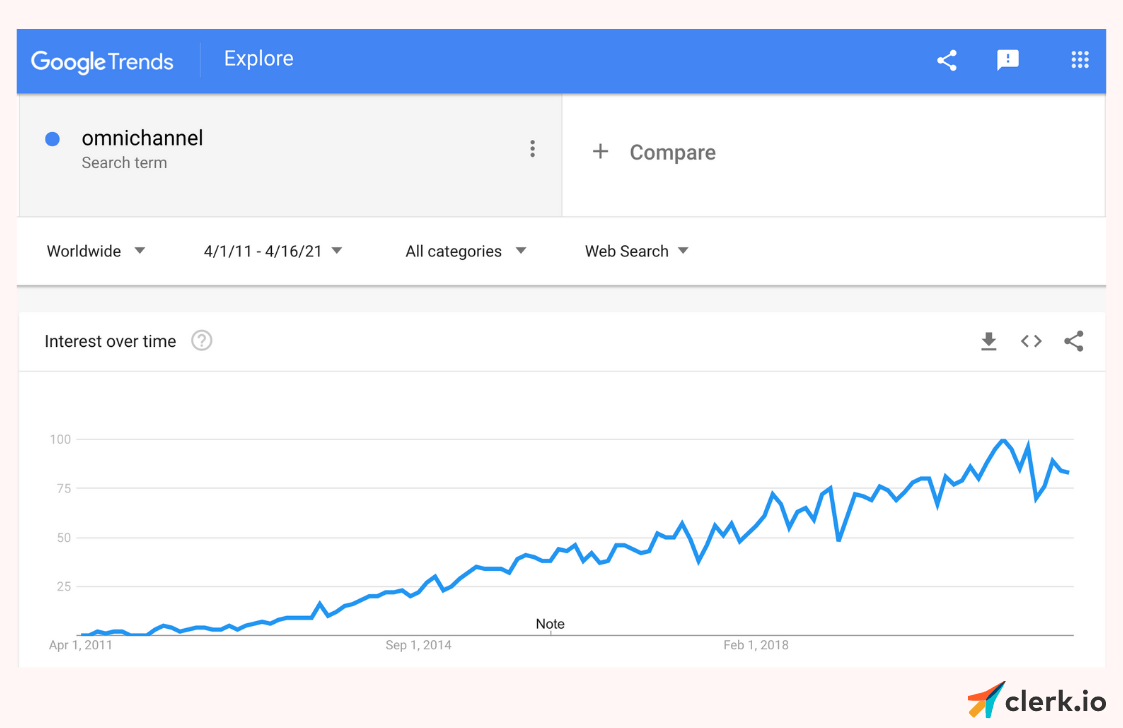The image size is (1123, 728).
Task: Share the trends report via the header share icon
Action: 946,60
